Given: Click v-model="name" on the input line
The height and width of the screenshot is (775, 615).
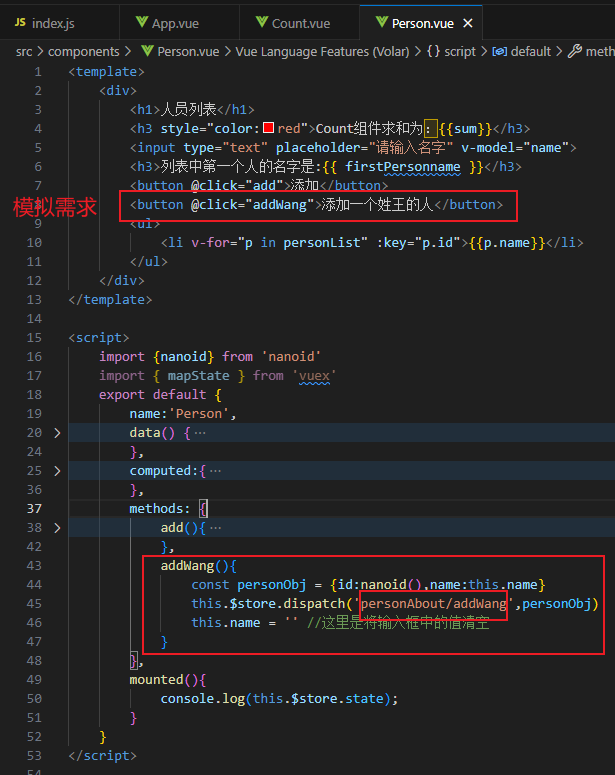Looking at the screenshot, I should [x=515, y=148].
